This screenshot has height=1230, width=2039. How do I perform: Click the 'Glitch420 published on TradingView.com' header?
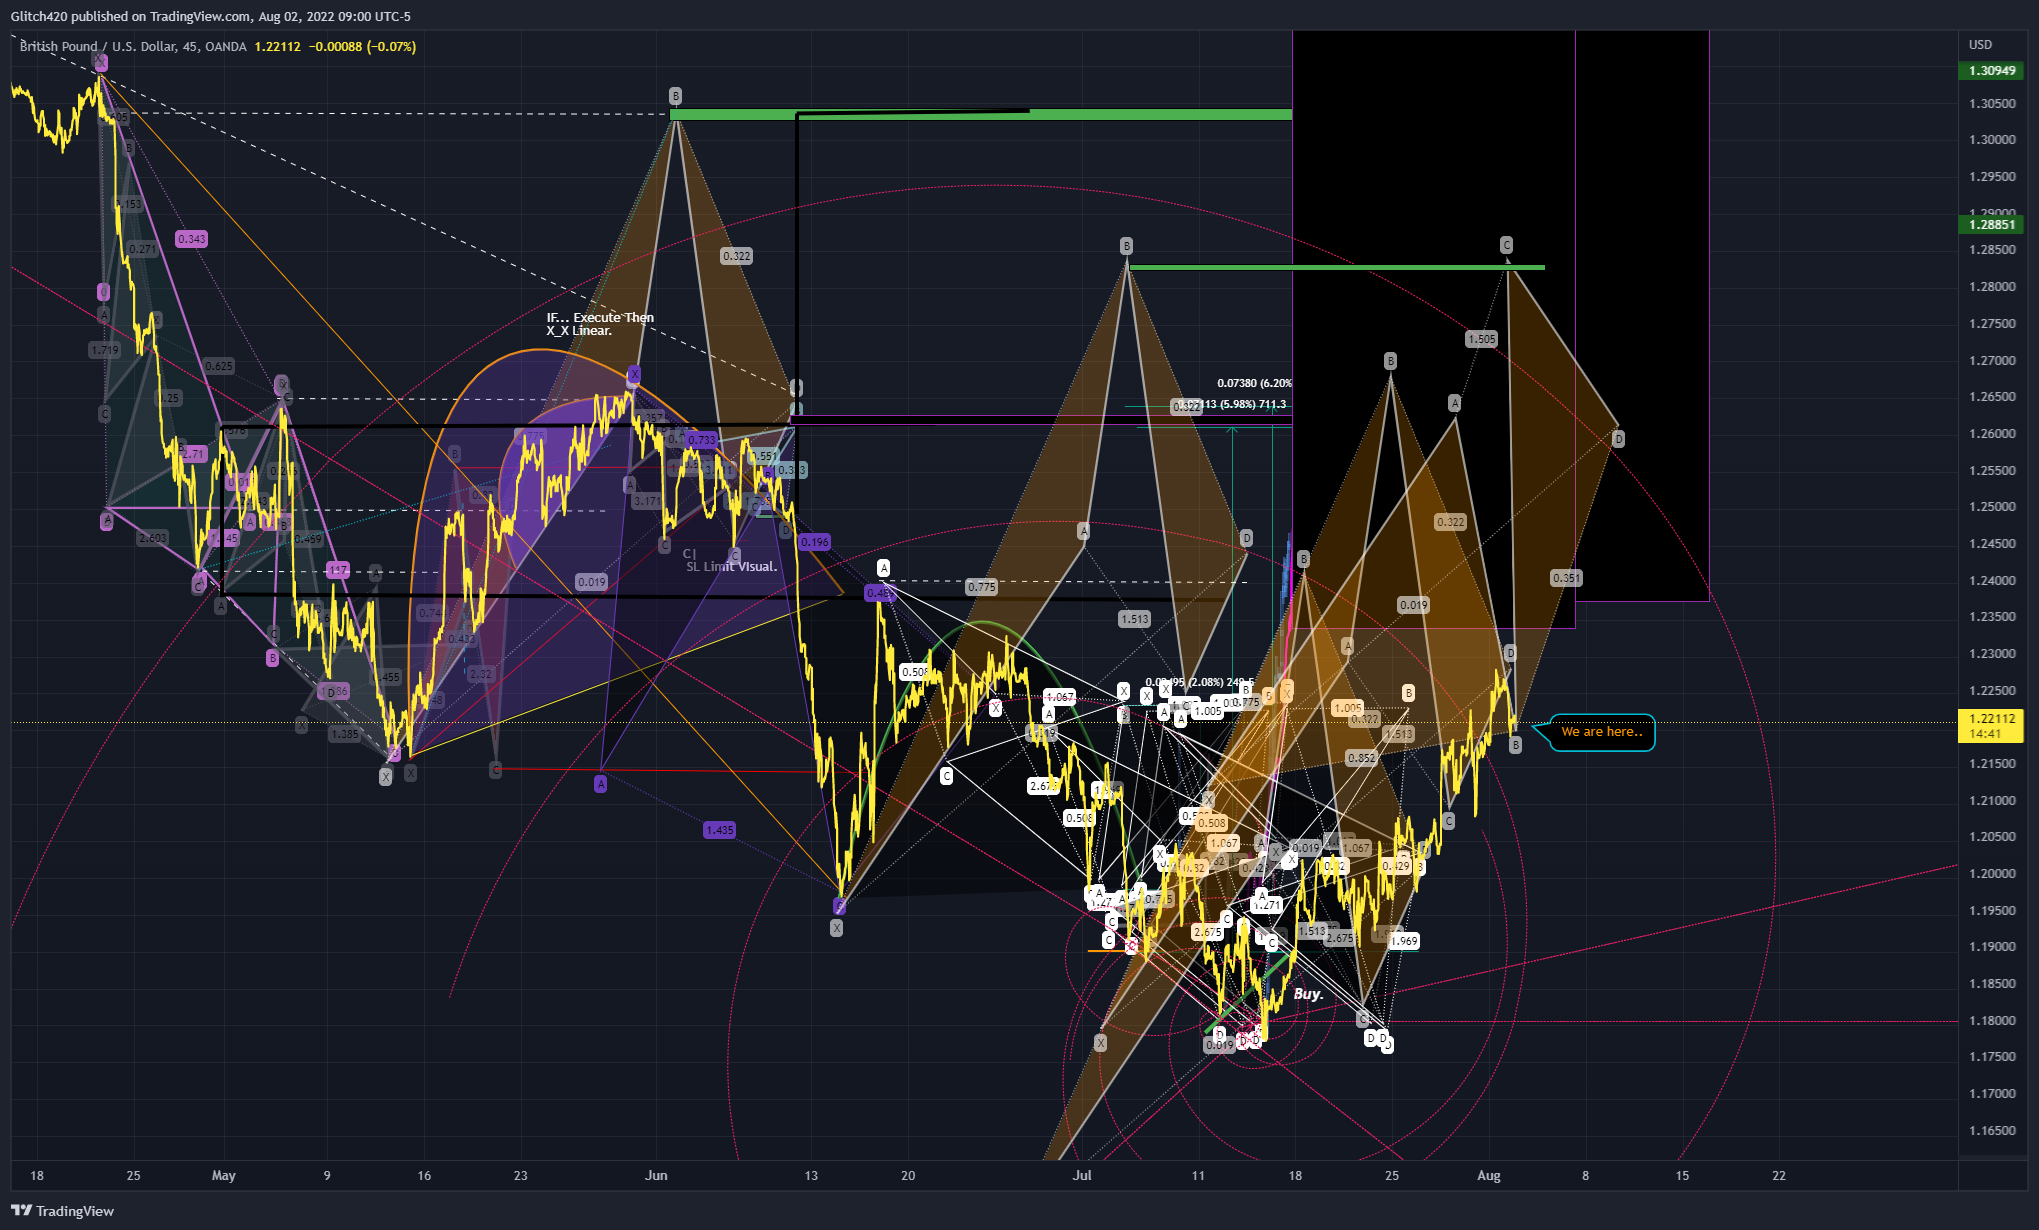[x=132, y=16]
